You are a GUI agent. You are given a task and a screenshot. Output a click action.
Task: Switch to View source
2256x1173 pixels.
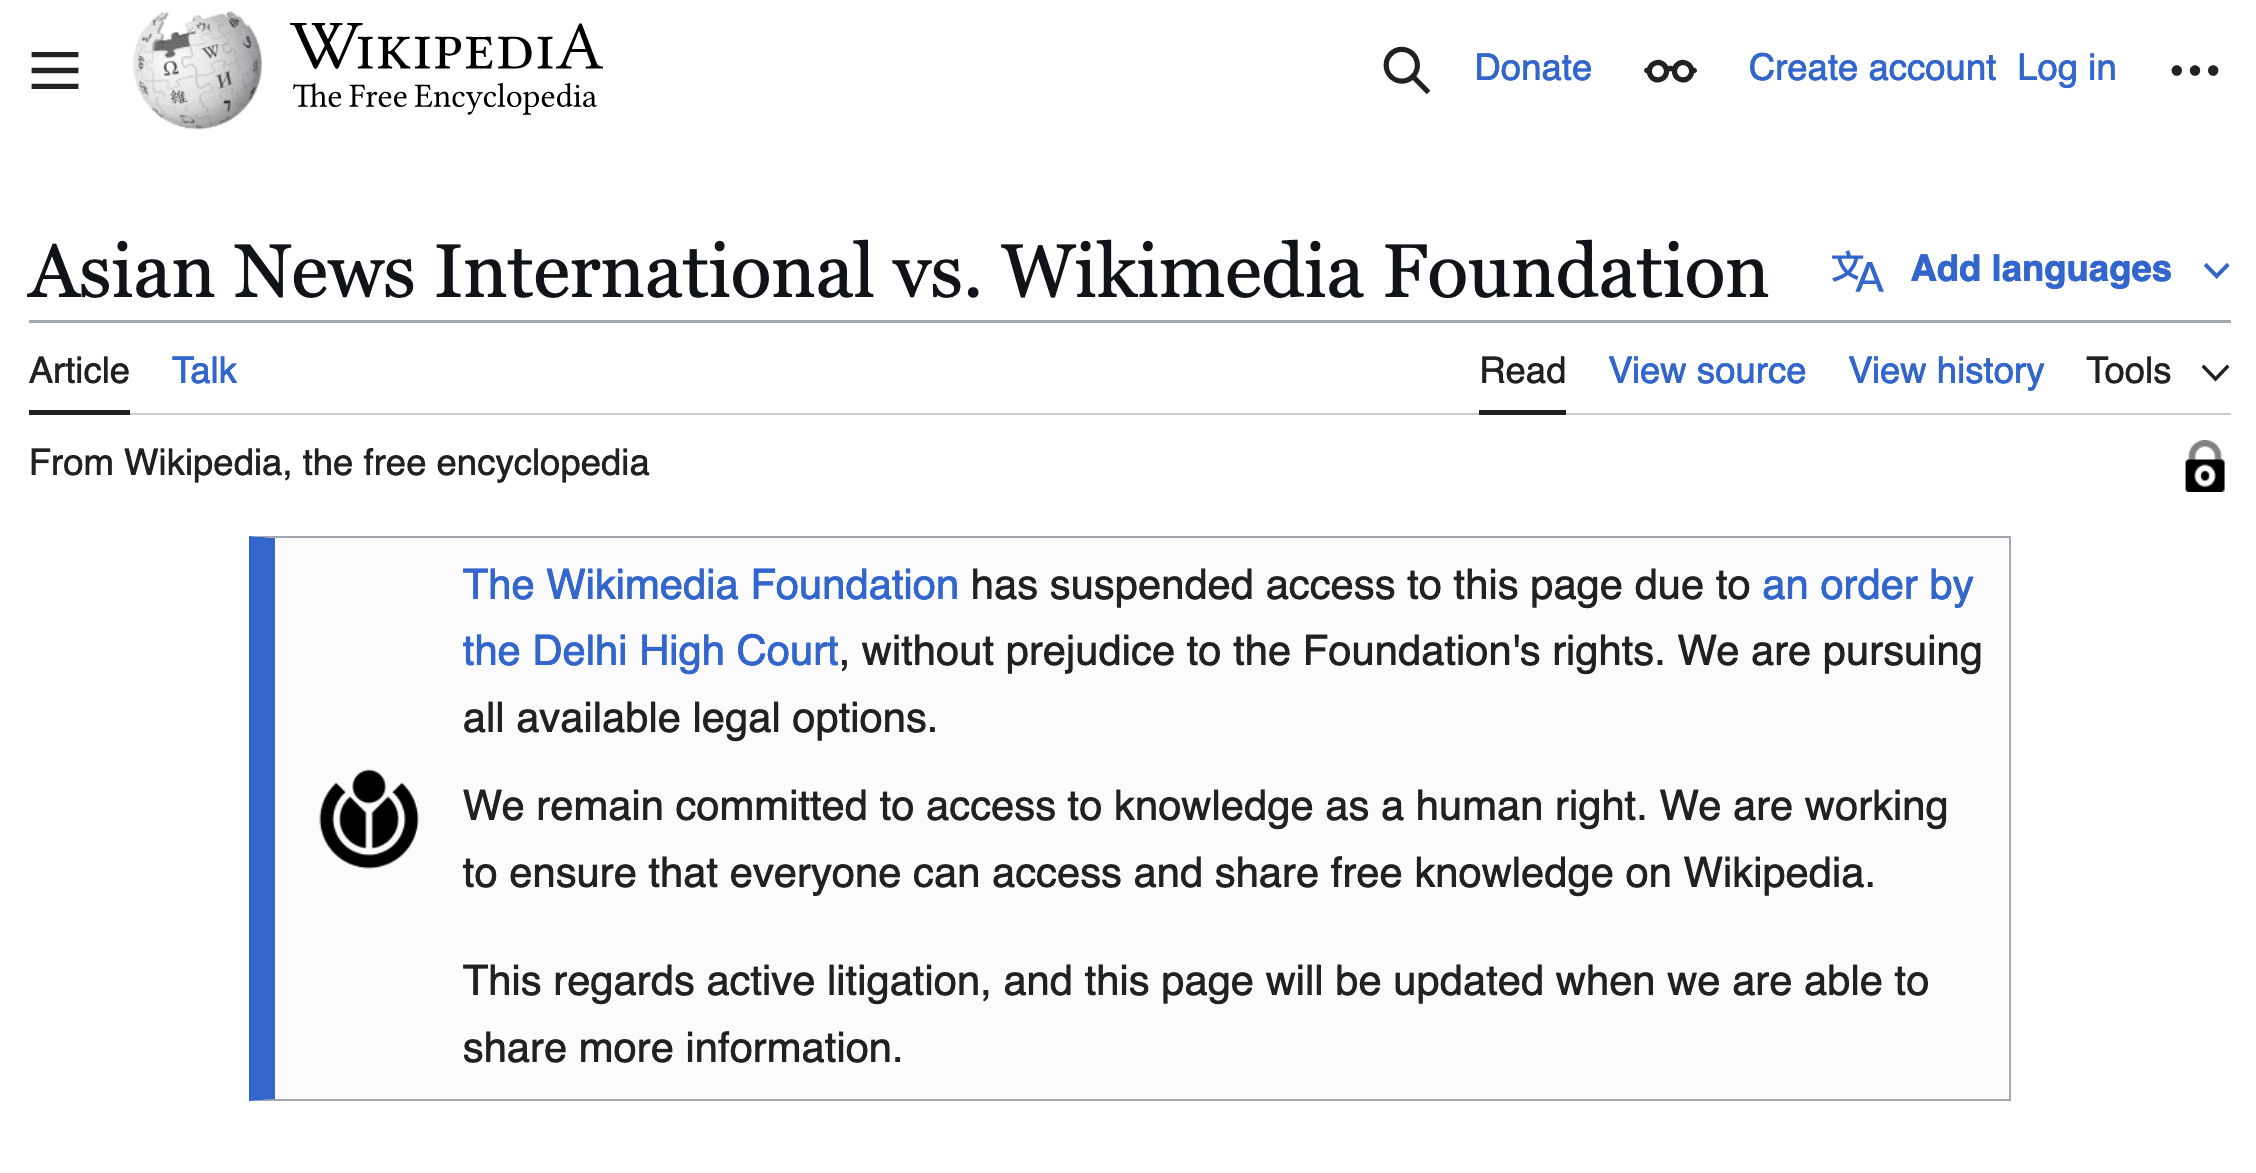pyautogui.click(x=1707, y=371)
